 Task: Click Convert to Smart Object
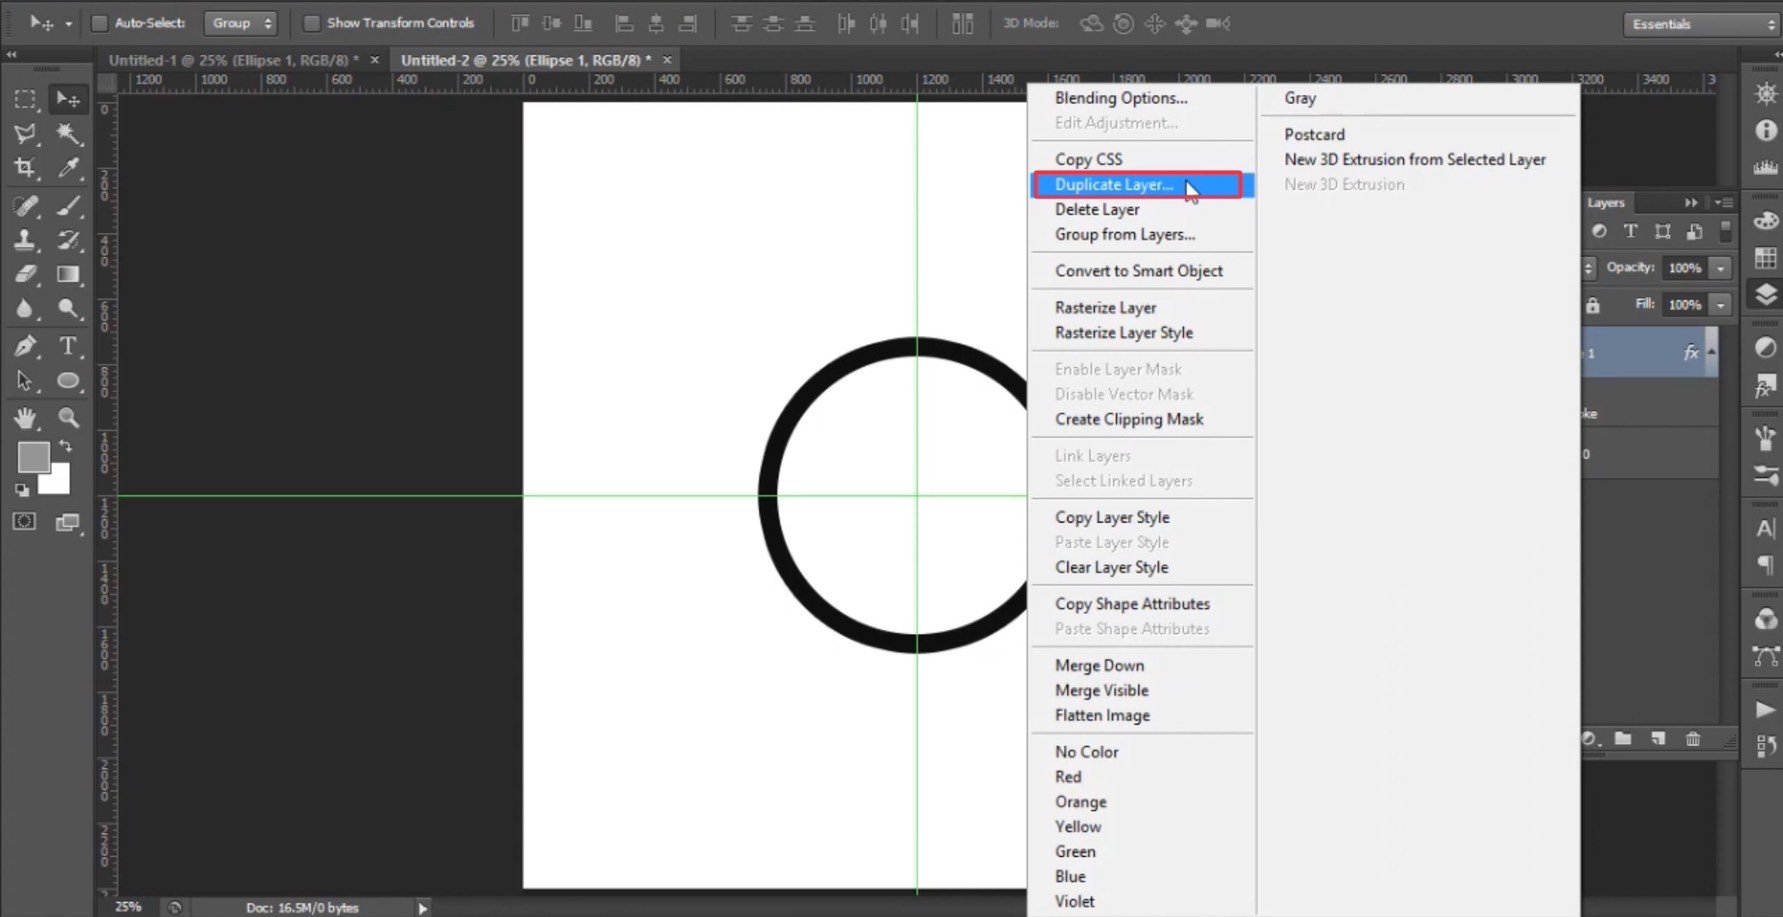pyautogui.click(x=1138, y=271)
